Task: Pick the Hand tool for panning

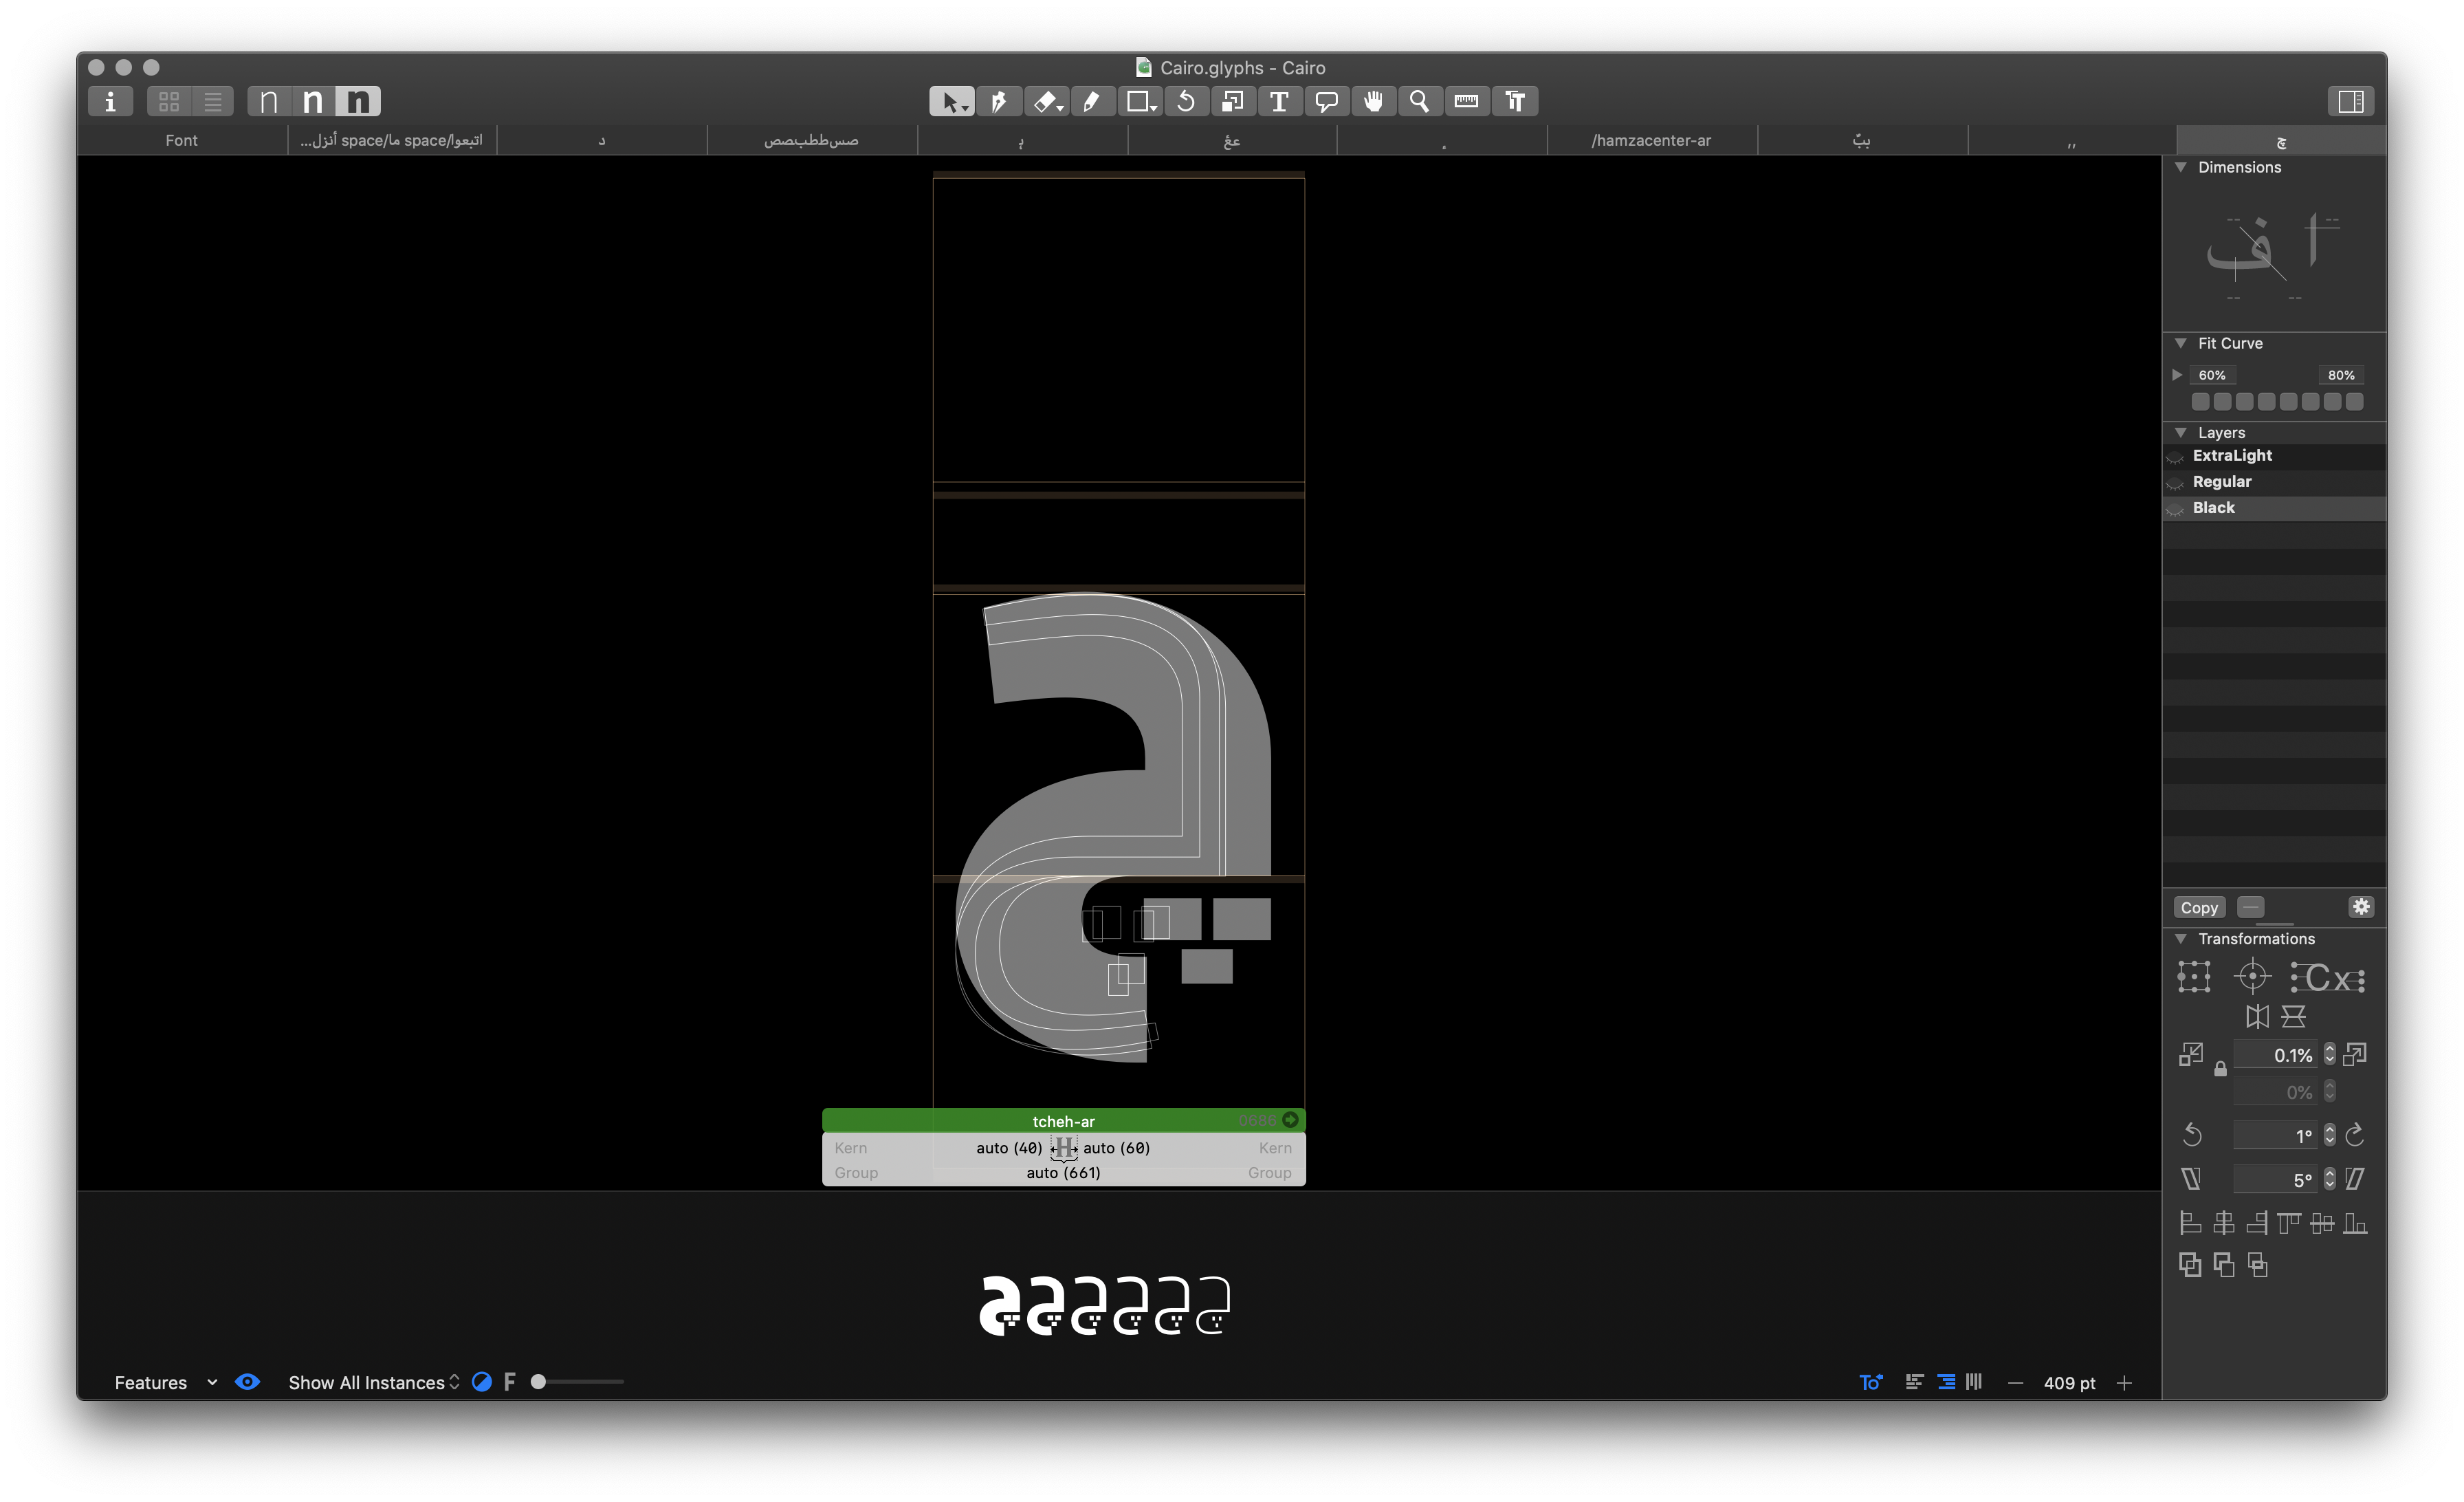Action: 1374,101
